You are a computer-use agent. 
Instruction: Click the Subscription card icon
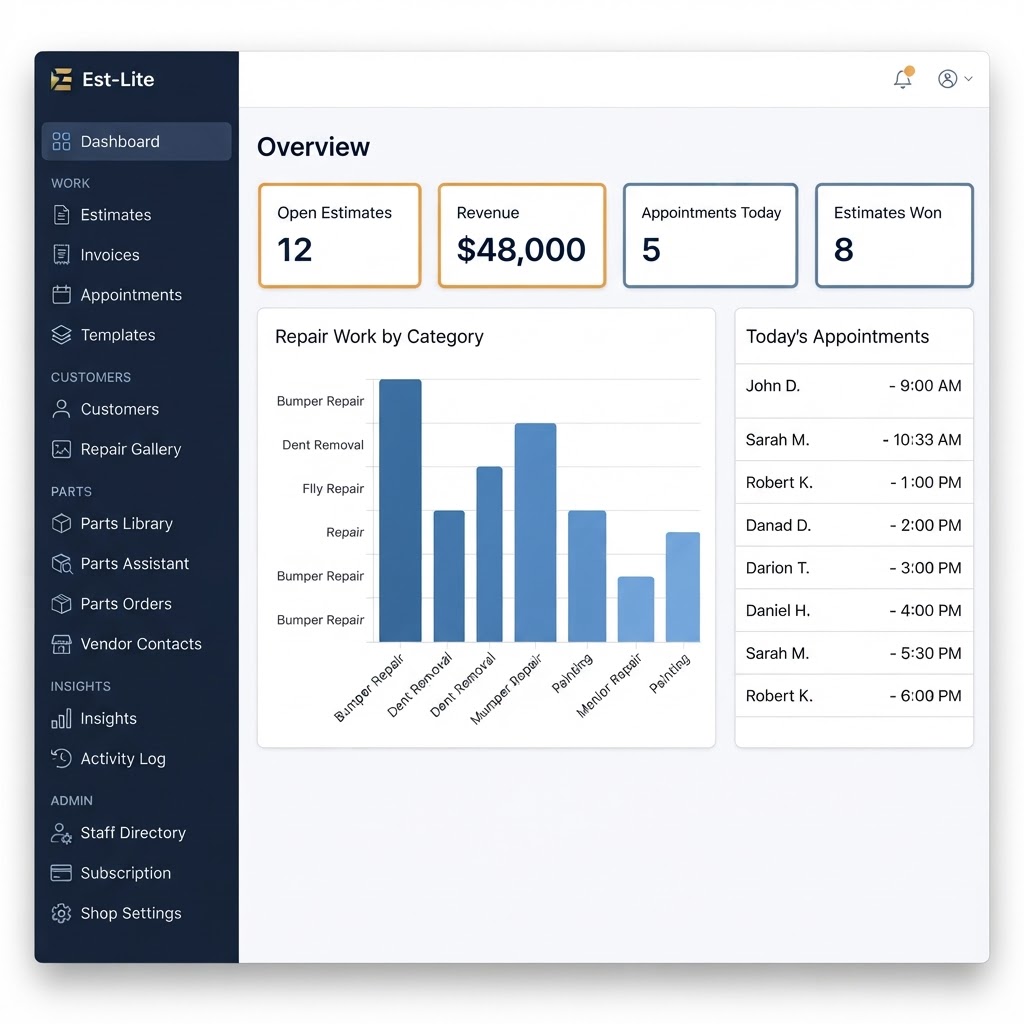click(x=61, y=873)
